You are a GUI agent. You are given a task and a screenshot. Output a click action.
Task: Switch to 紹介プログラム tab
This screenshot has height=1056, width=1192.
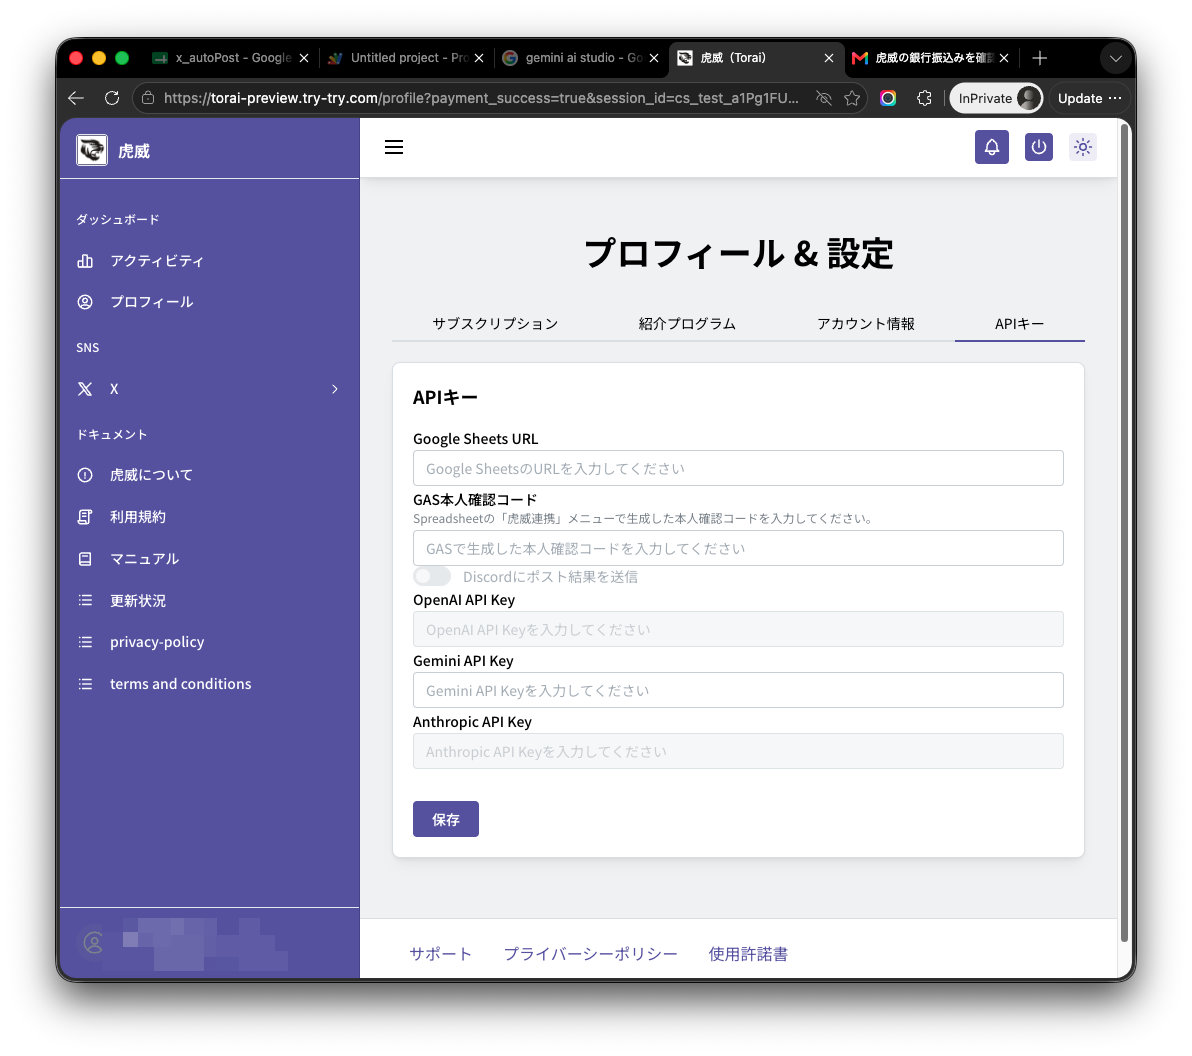click(687, 324)
